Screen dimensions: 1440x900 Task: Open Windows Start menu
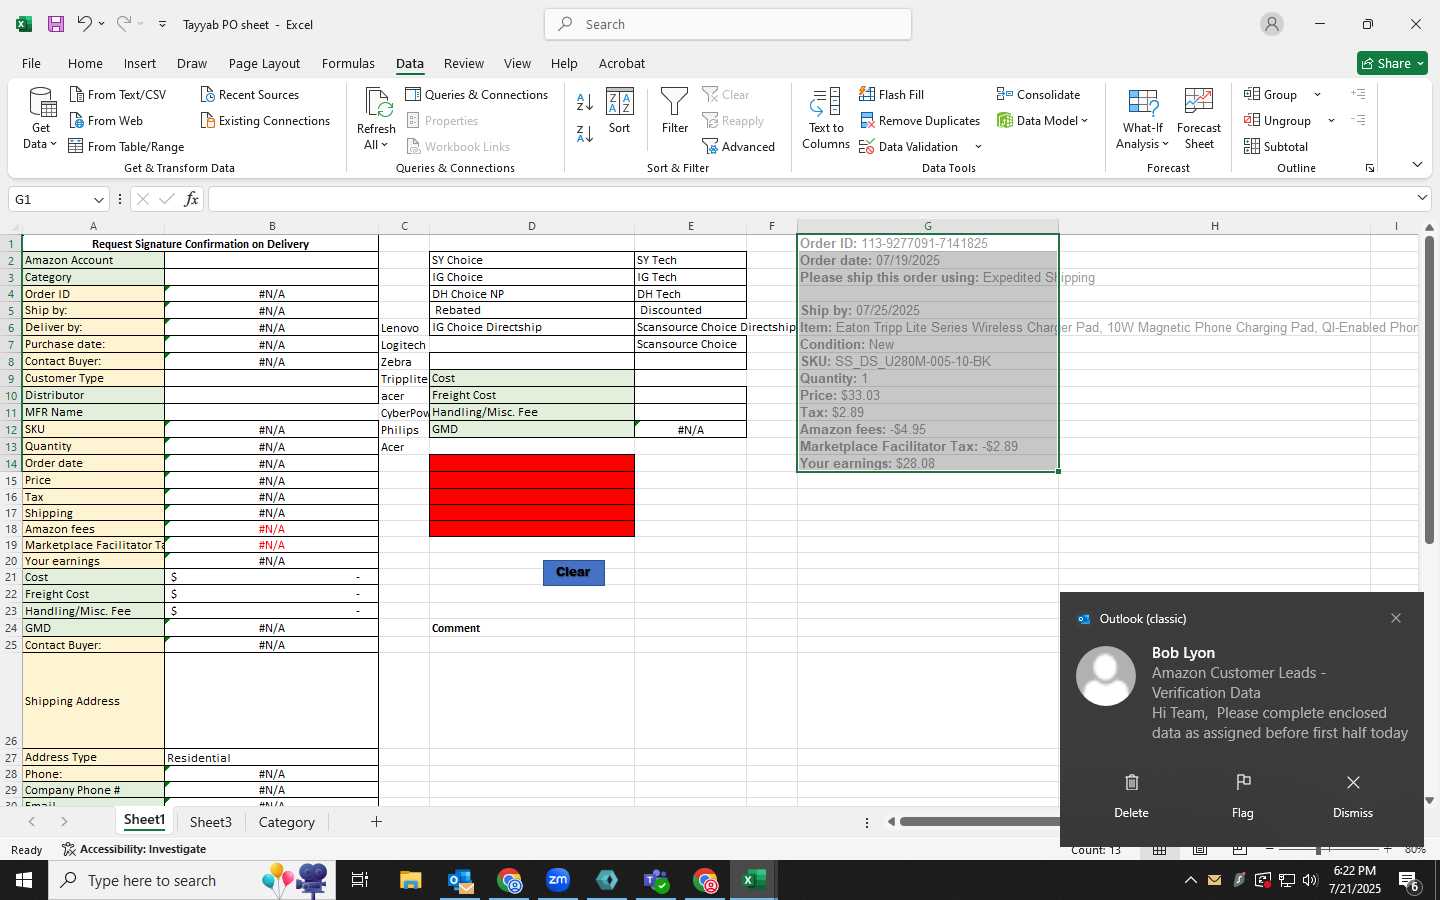pyautogui.click(x=23, y=880)
